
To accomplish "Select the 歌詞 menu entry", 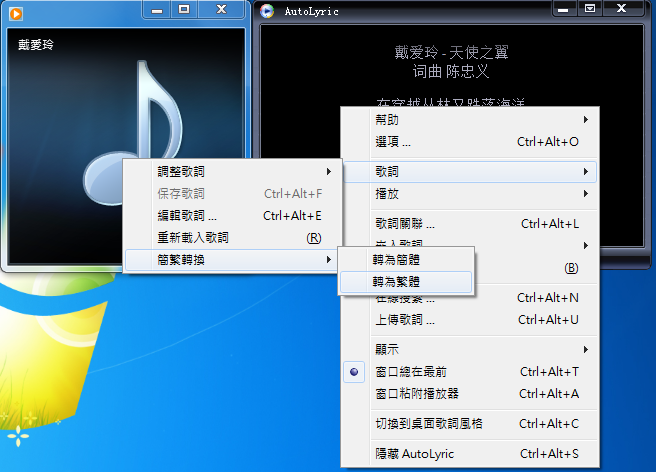I will 470,172.
